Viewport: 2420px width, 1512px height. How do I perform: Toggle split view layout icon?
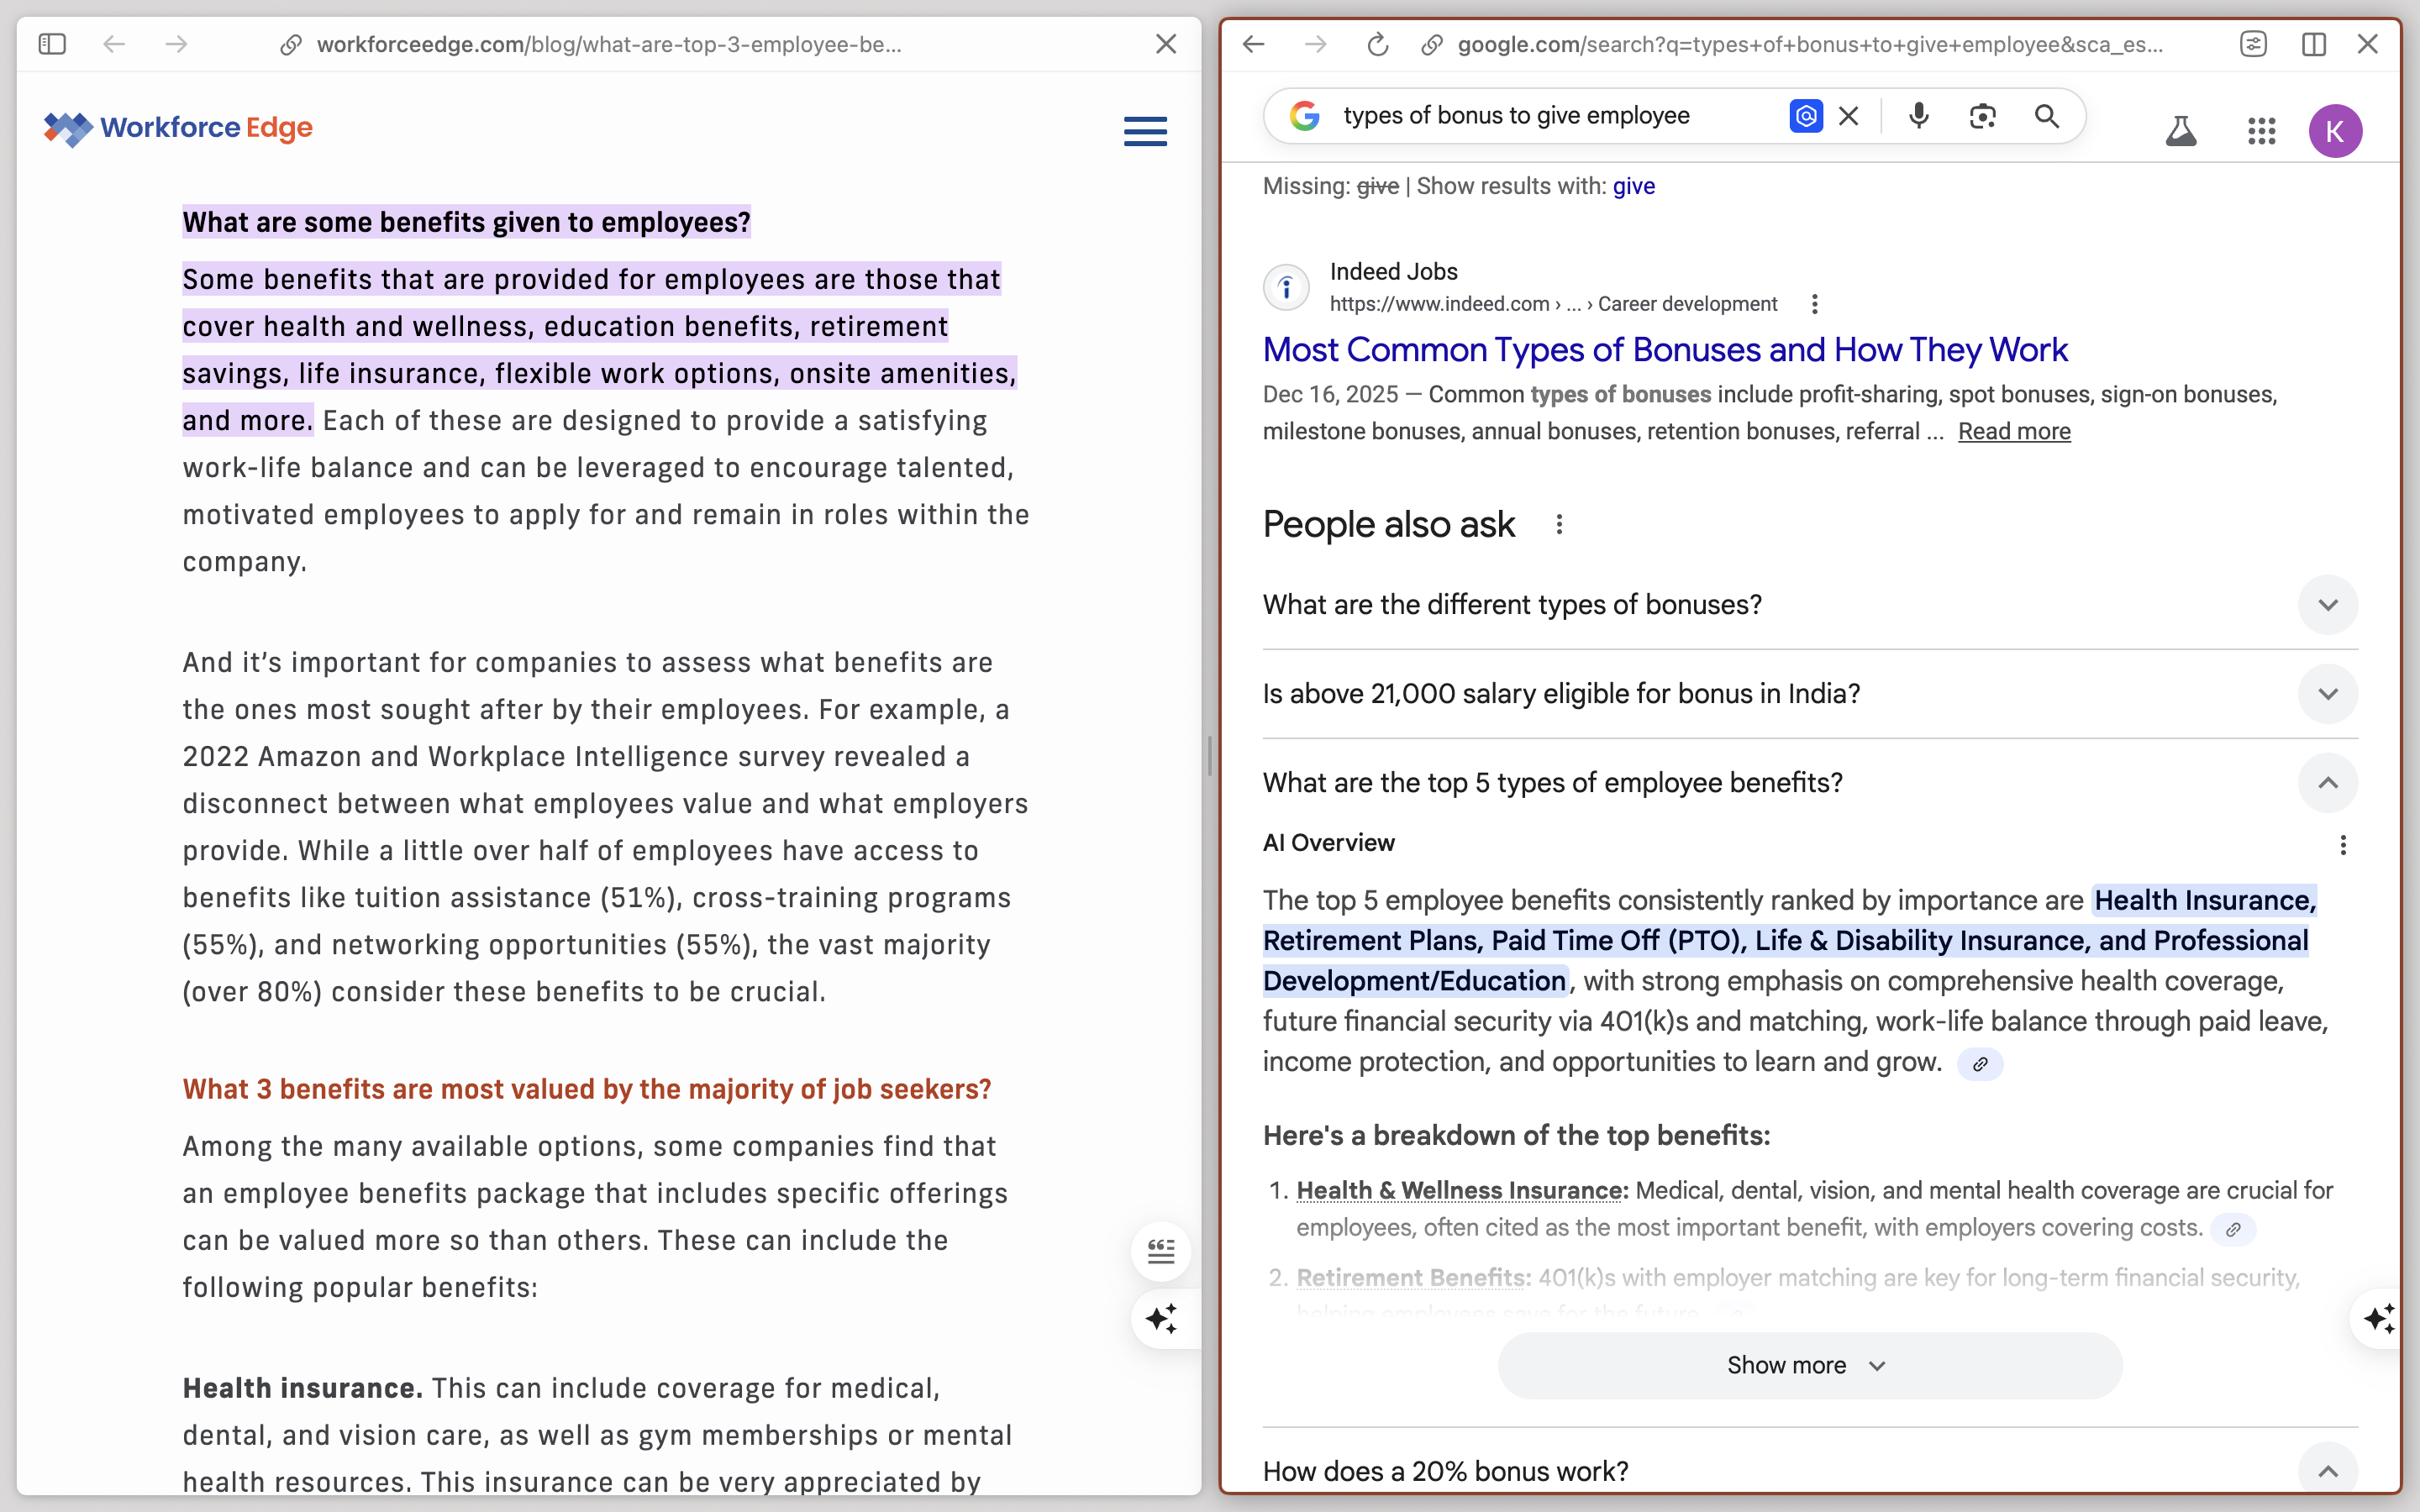[2313, 44]
